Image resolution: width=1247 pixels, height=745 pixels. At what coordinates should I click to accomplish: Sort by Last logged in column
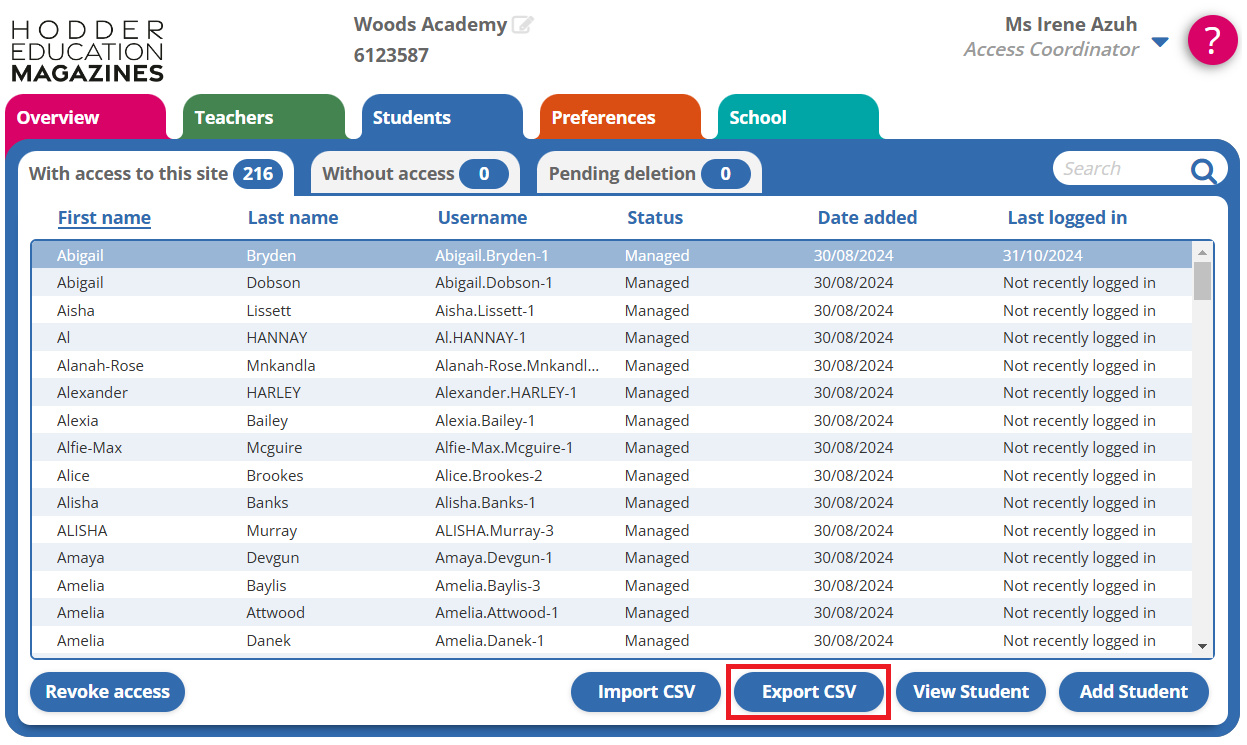pos(1067,218)
